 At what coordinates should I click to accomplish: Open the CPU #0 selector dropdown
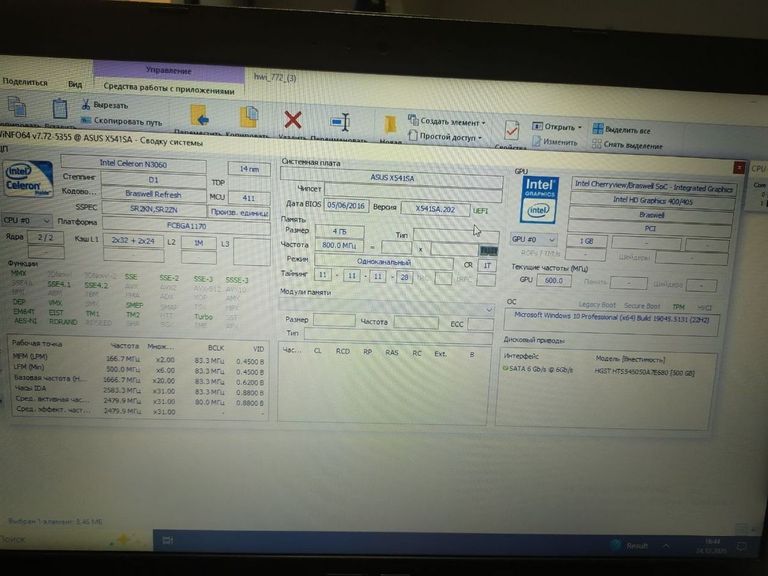(26, 220)
